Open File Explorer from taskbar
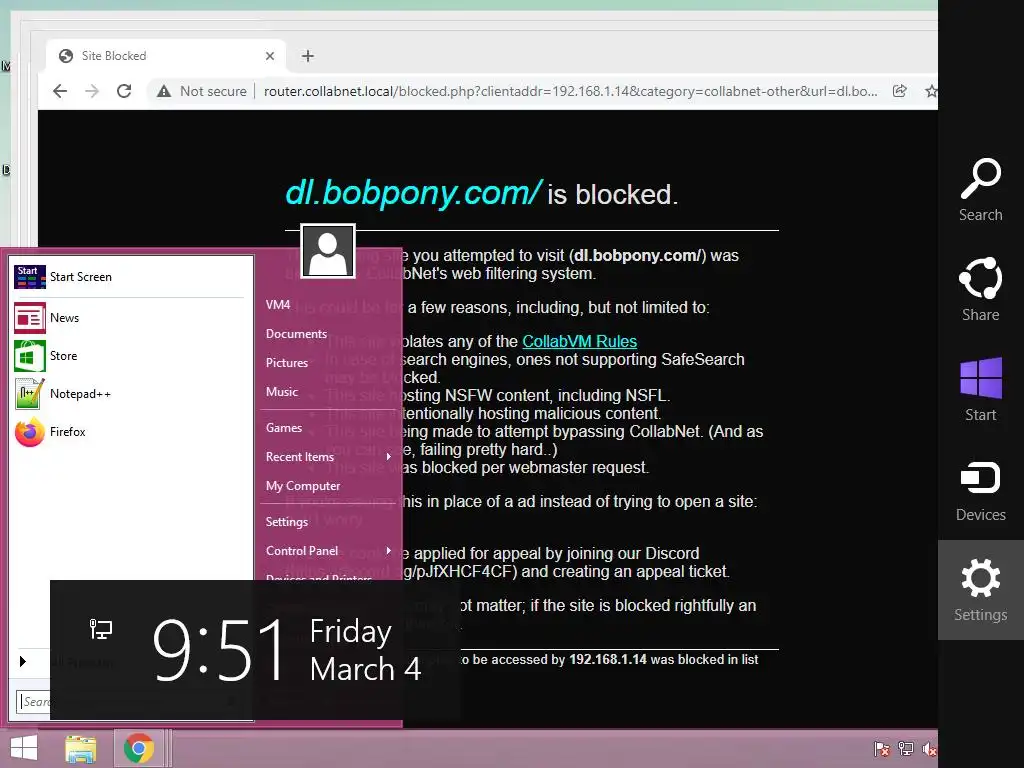 tap(81, 748)
